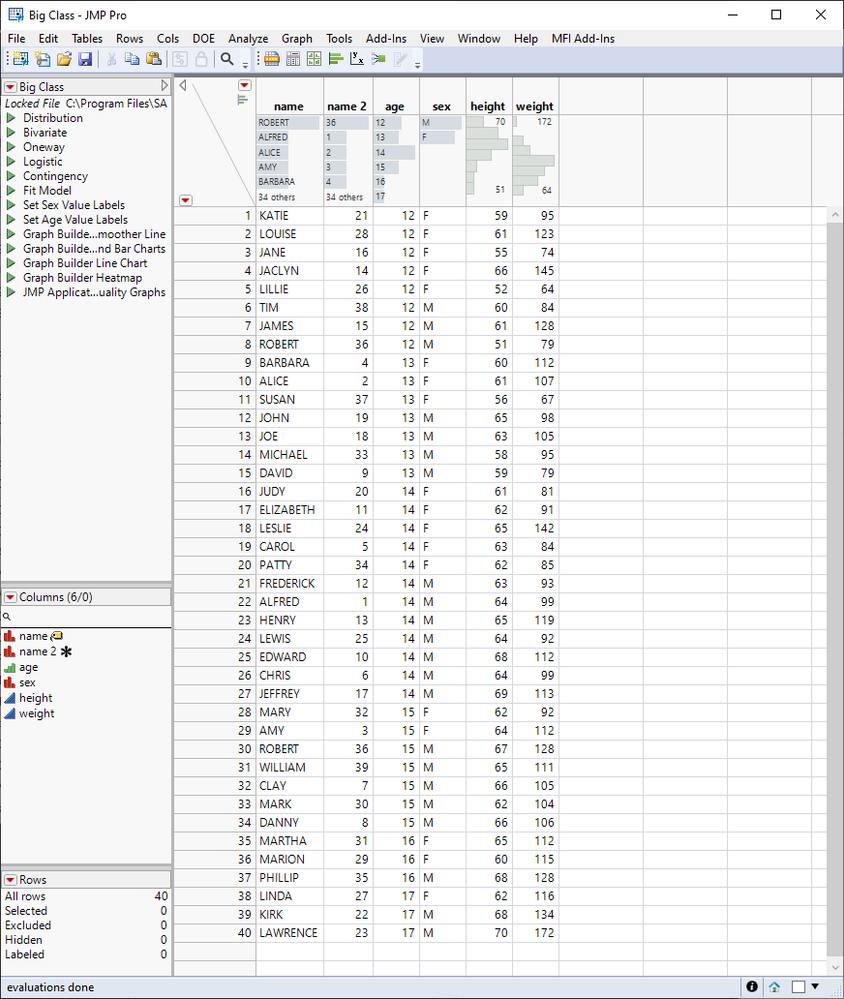Viewport: 844px width, 999px height.
Task: Click the Search magnifying glass icon
Action: (x=227, y=59)
